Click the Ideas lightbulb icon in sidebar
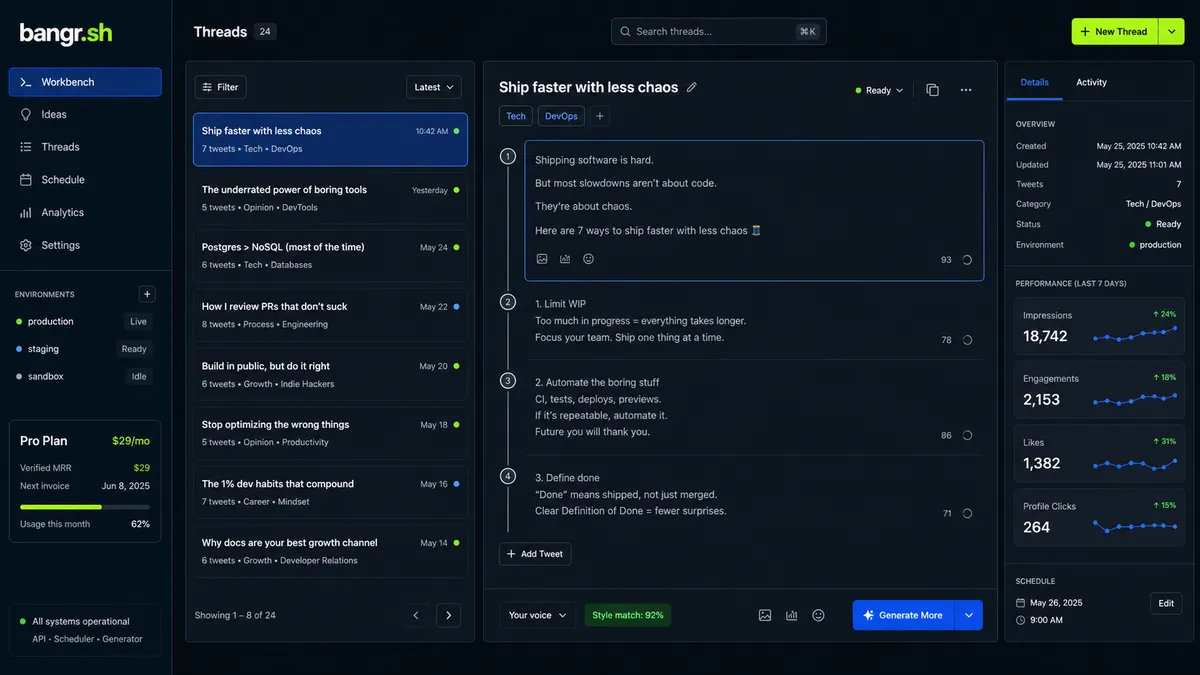Image resolution: width=1200 pixels, height=675 pixels. pyautogui.click(x=26, y=114)
